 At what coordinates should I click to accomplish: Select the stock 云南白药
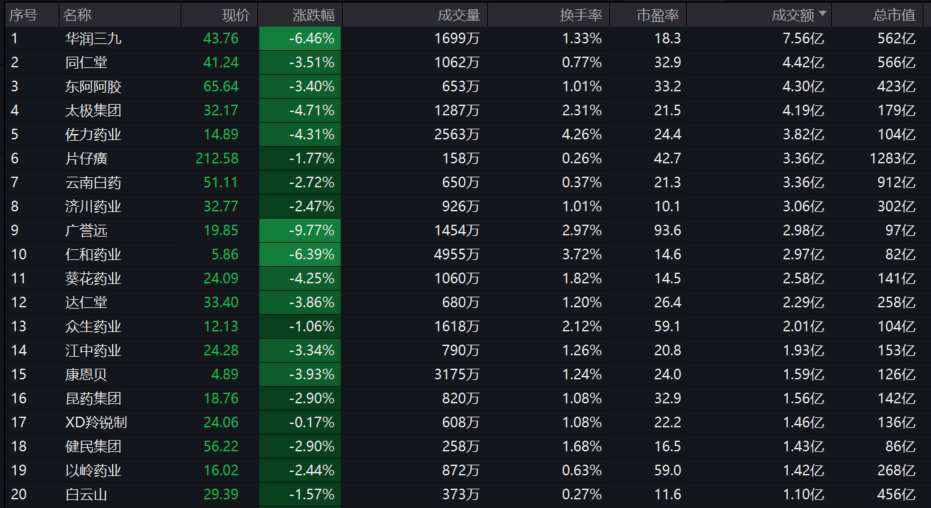coord(93,182)
